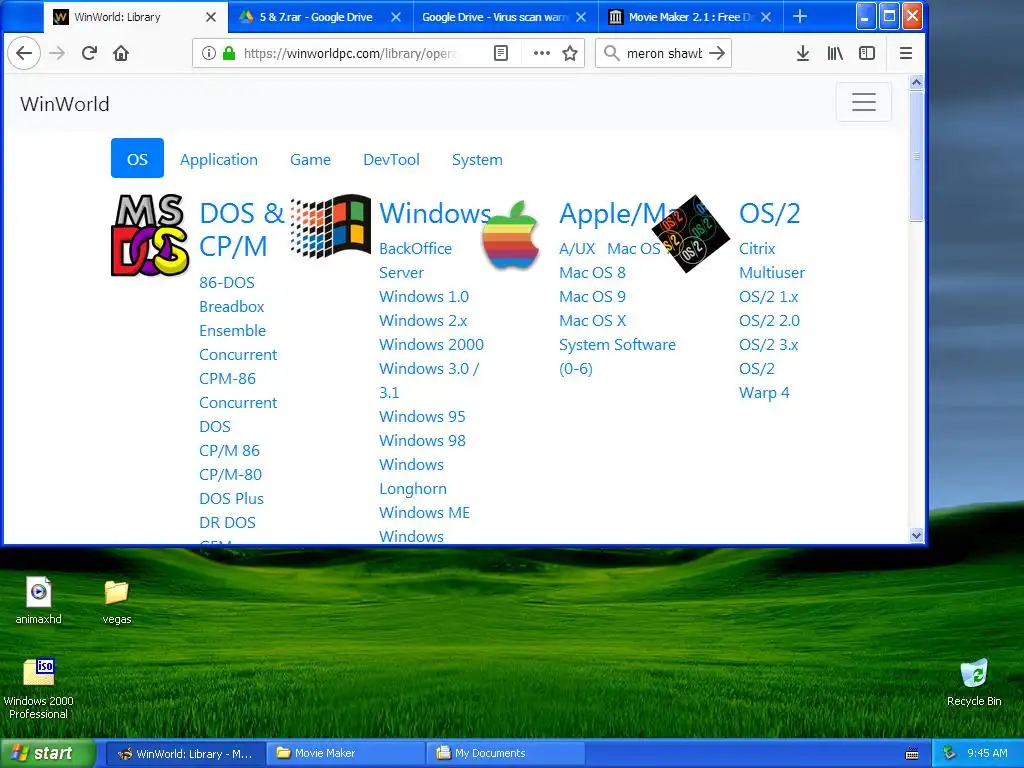Open the Windows 95 link
Viewport: 1024px width, 768px height.
[422, 416]
